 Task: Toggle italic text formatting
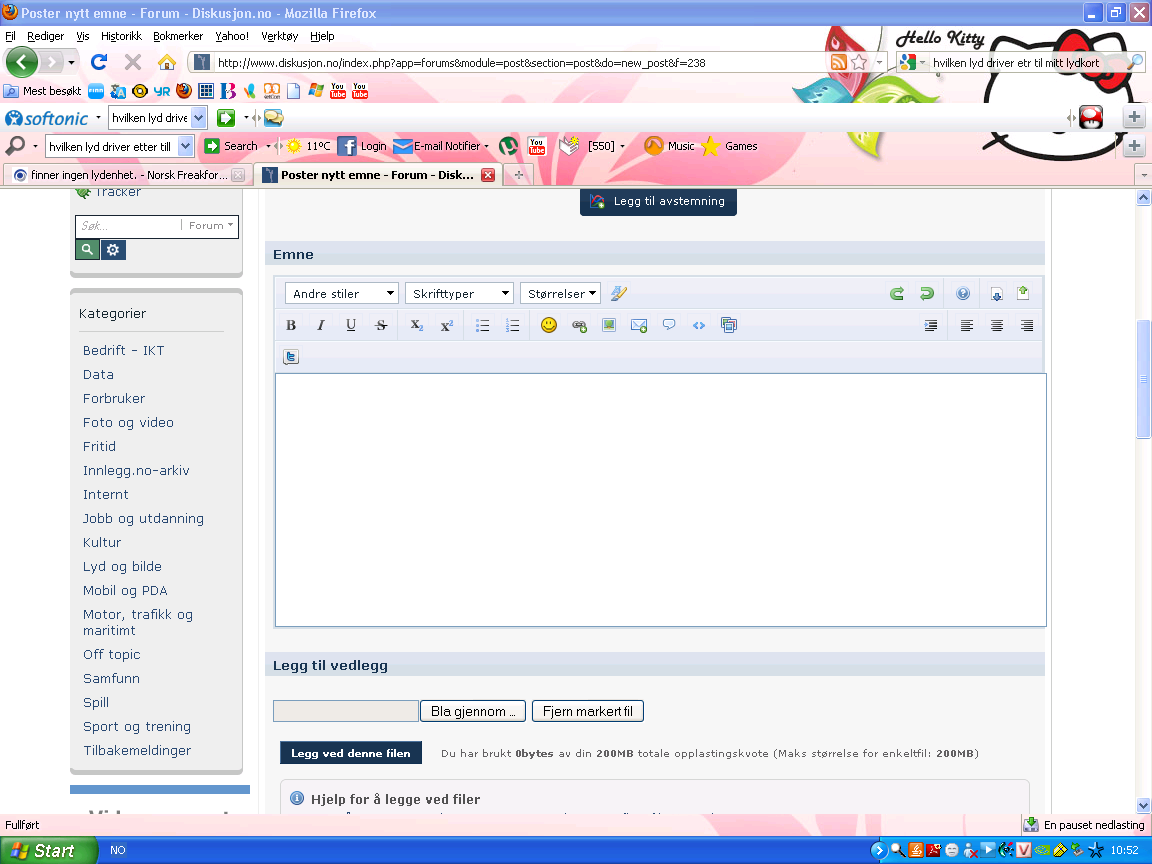(321, 325)
